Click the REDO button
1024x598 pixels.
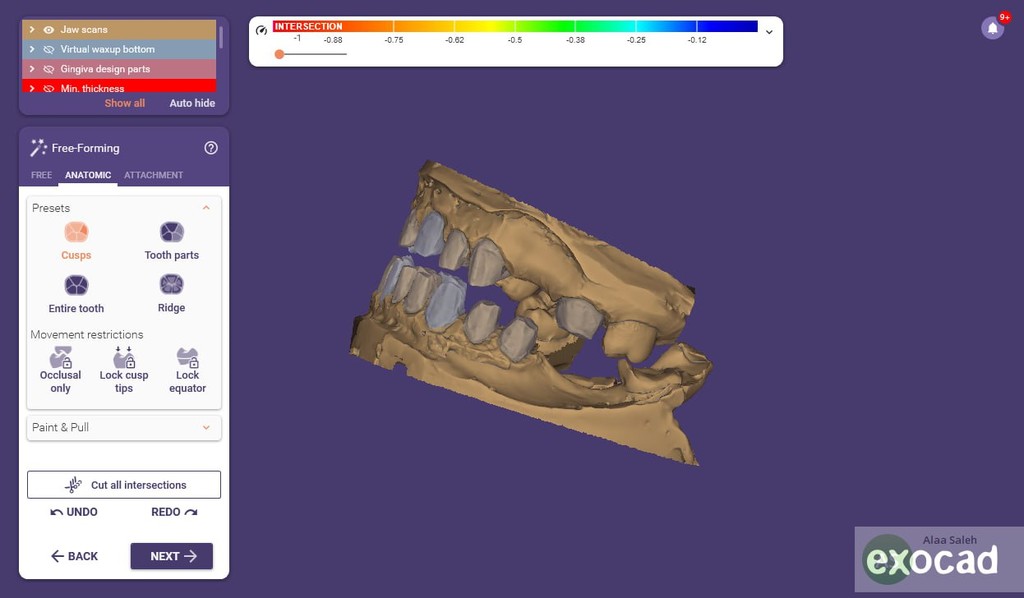point(174,512)
